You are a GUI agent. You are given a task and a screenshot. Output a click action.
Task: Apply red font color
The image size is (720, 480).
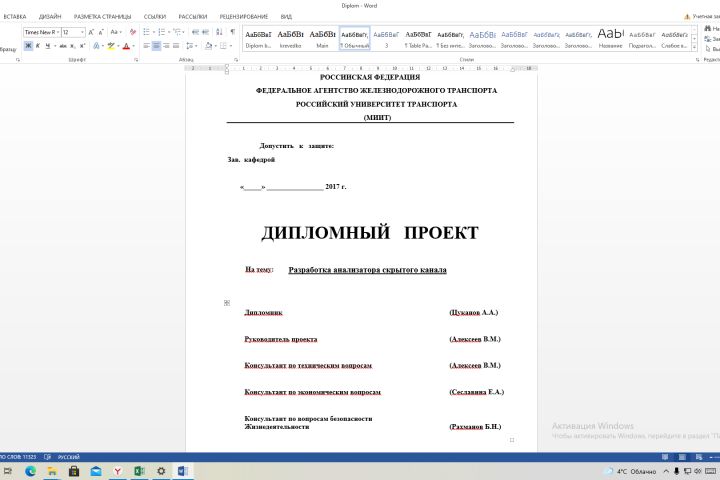[126, 45]
